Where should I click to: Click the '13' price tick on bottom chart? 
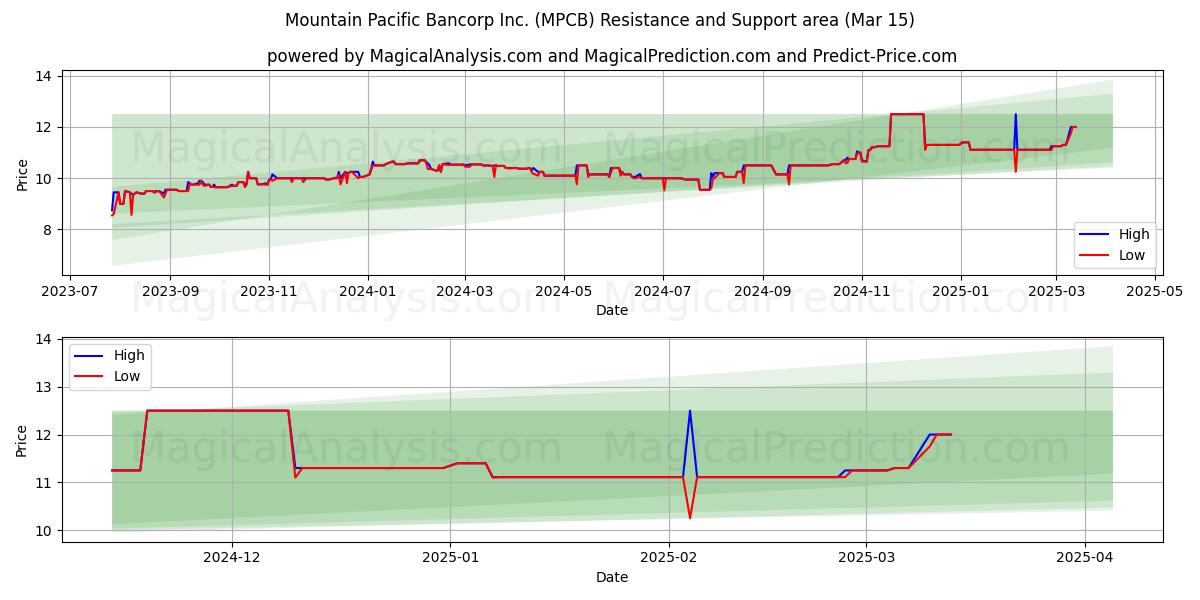46,387
